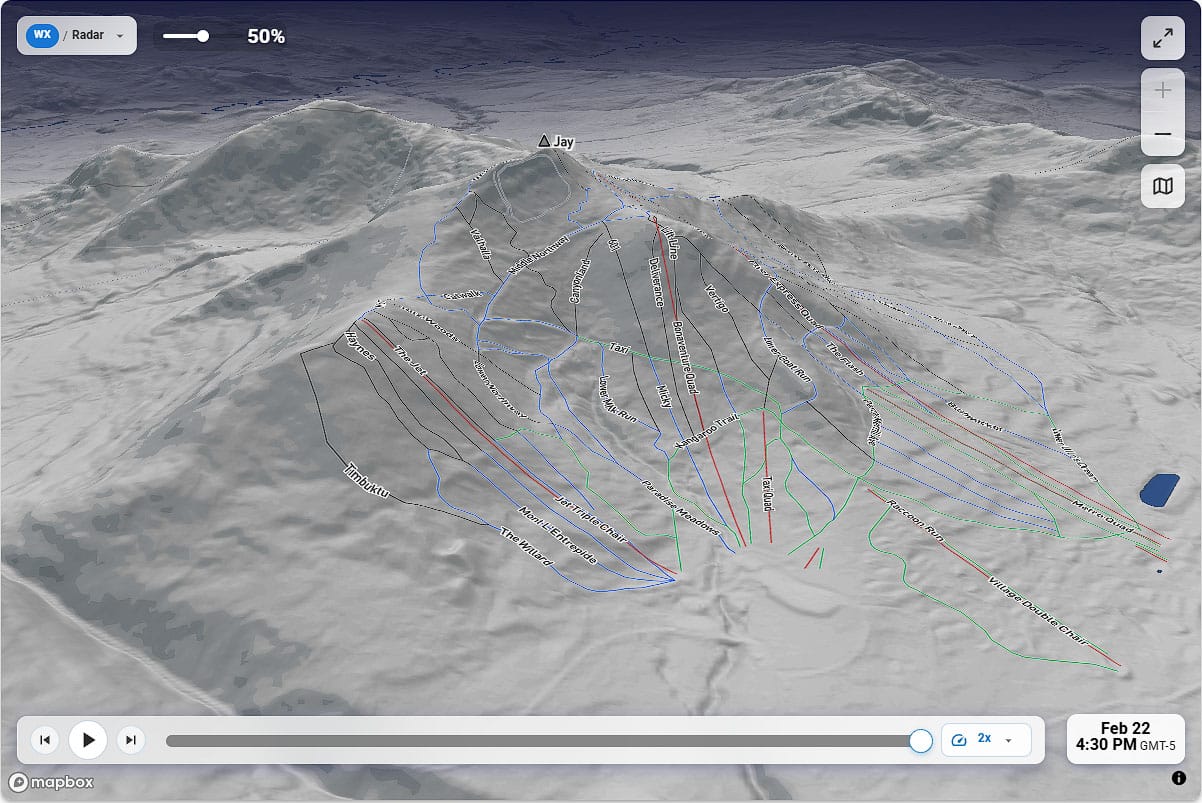The width and height of the screenshot is (1202, 803).
Task: Select the Jay summit marker
Action: click(544, 141)
